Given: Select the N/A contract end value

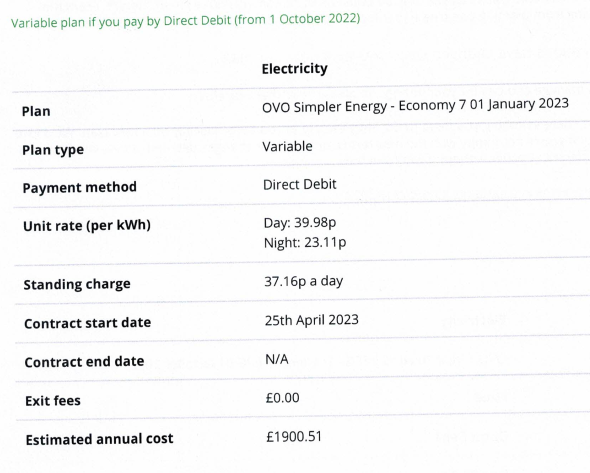Looking at the screenshot, I should tap(277, 359).
